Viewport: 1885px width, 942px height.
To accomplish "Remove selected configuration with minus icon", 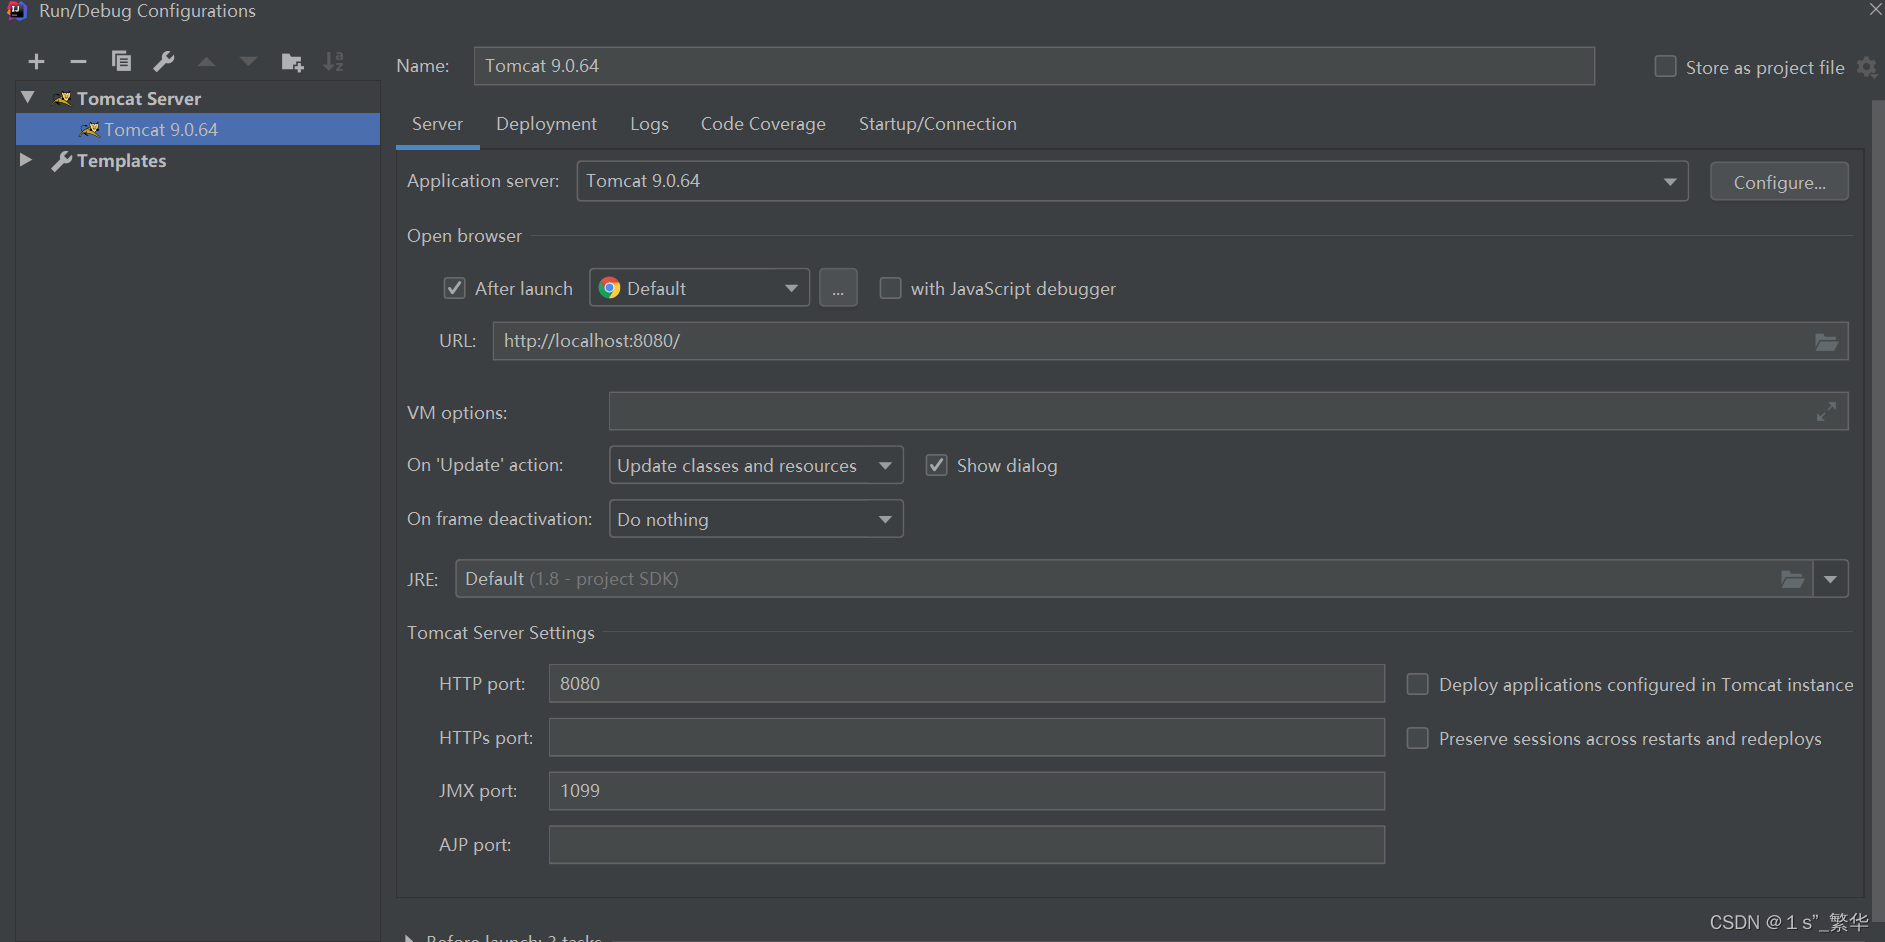I will 78,62.
